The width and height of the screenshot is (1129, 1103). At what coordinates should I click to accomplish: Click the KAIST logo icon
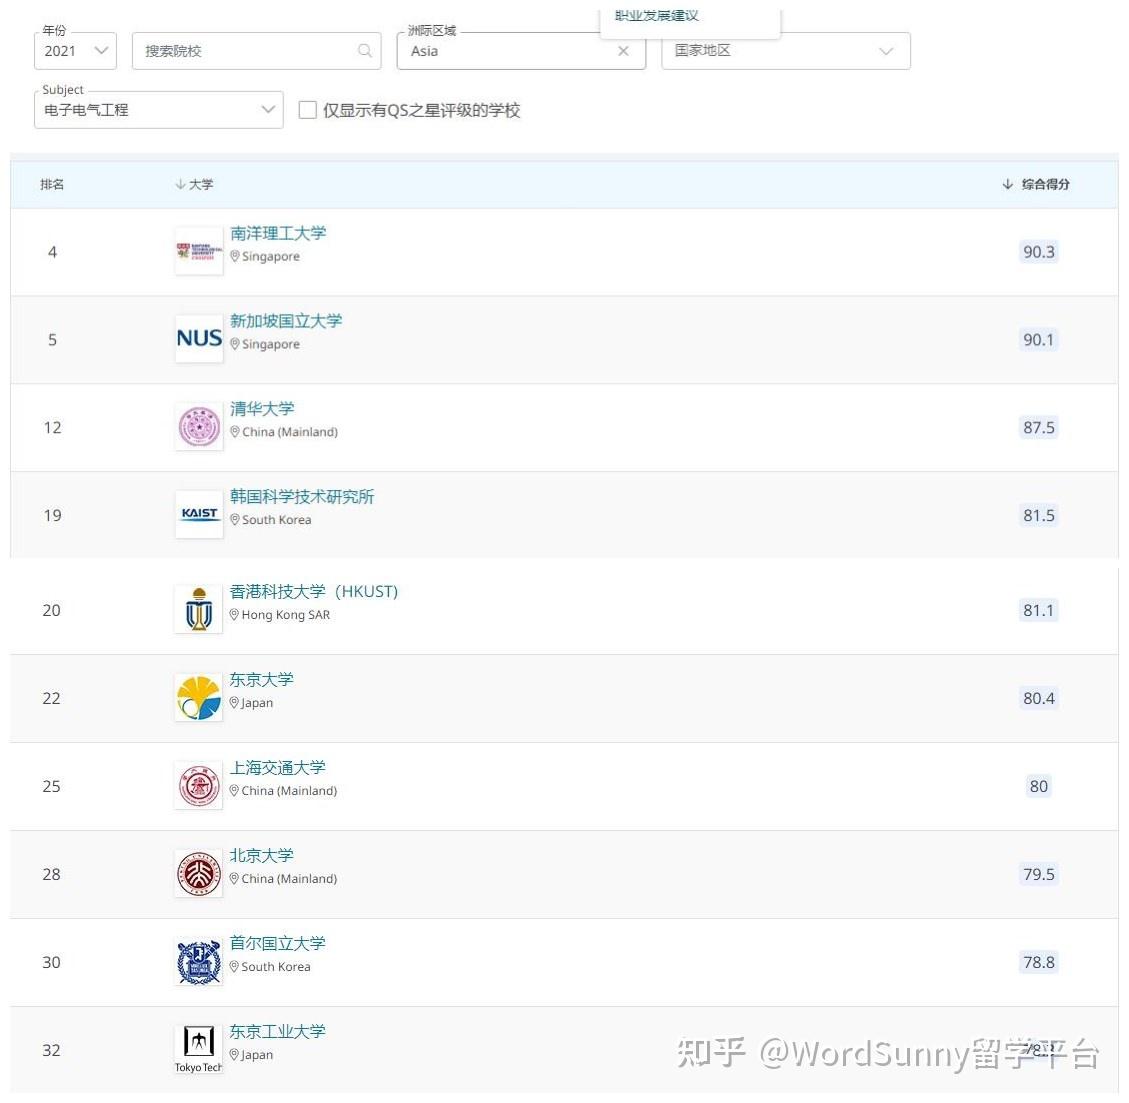click(x=199, y=514)
